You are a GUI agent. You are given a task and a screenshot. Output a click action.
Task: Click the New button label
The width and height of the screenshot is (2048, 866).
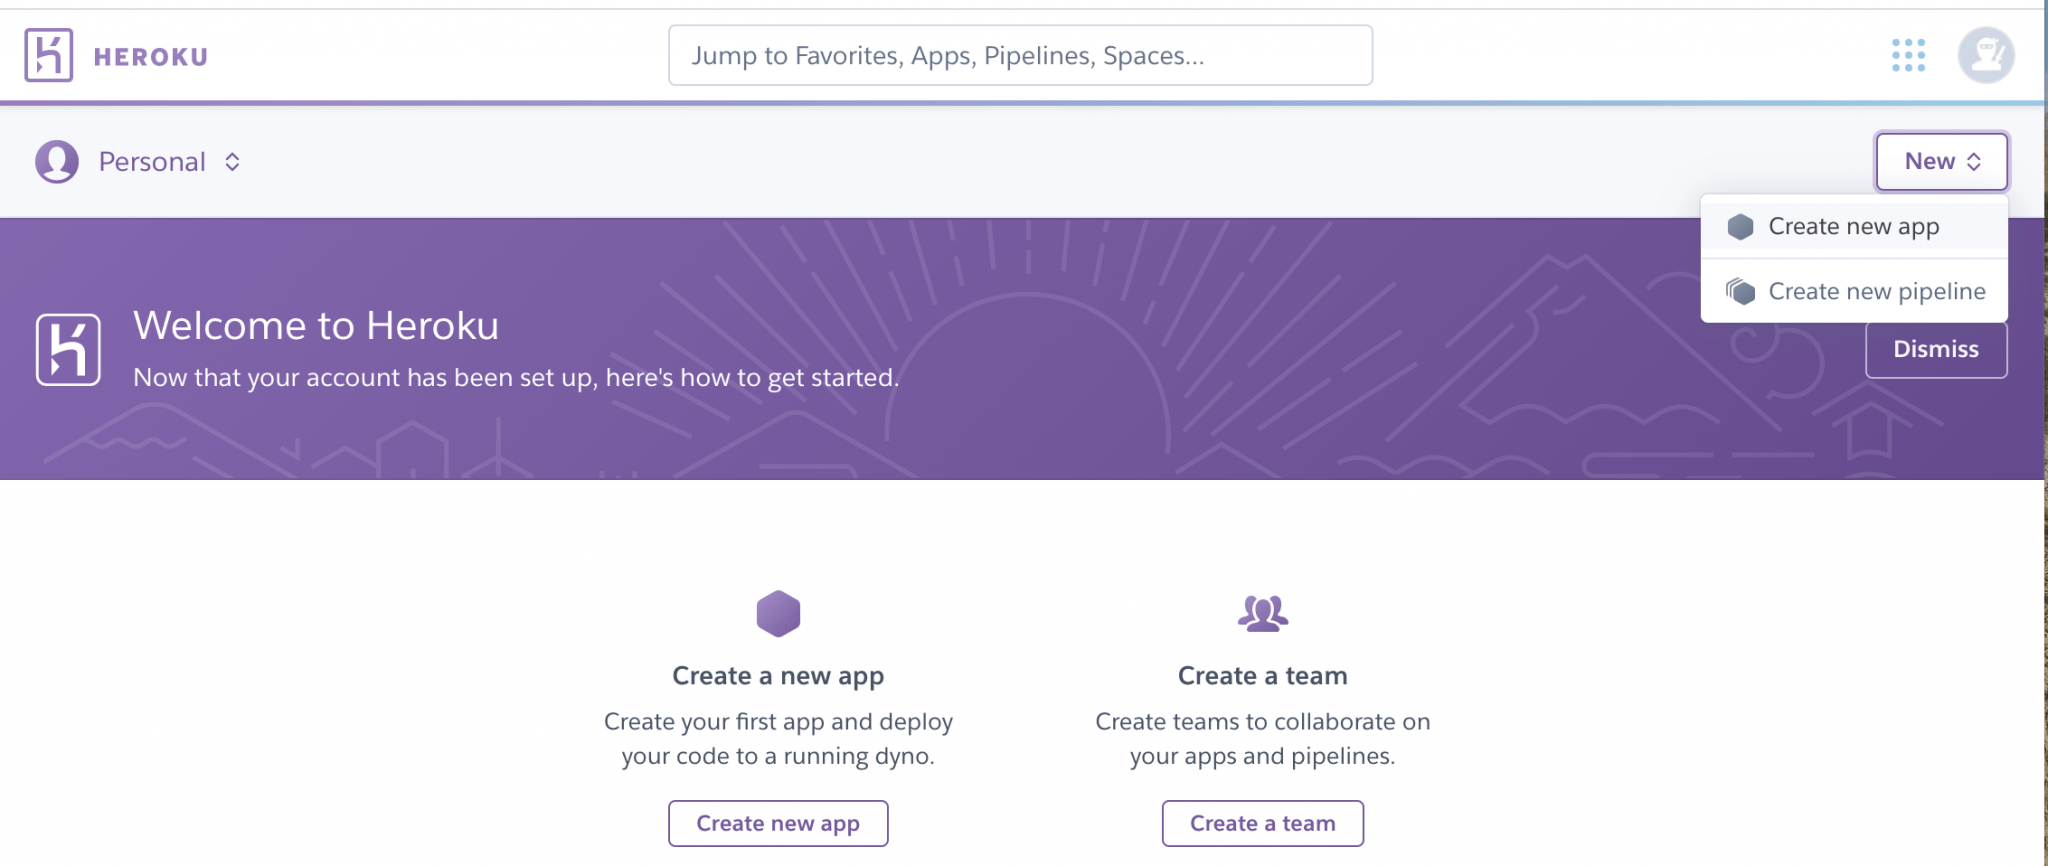pos(1930,160)
